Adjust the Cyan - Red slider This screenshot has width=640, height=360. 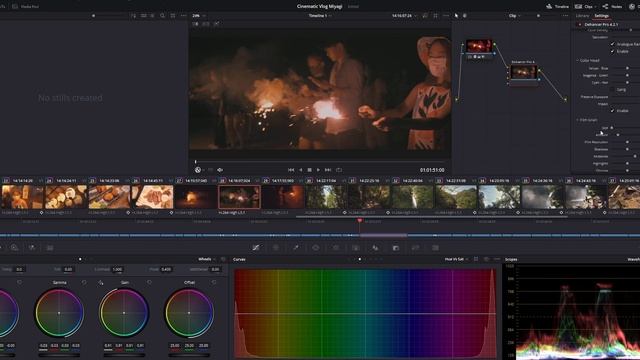click(627, 82)
